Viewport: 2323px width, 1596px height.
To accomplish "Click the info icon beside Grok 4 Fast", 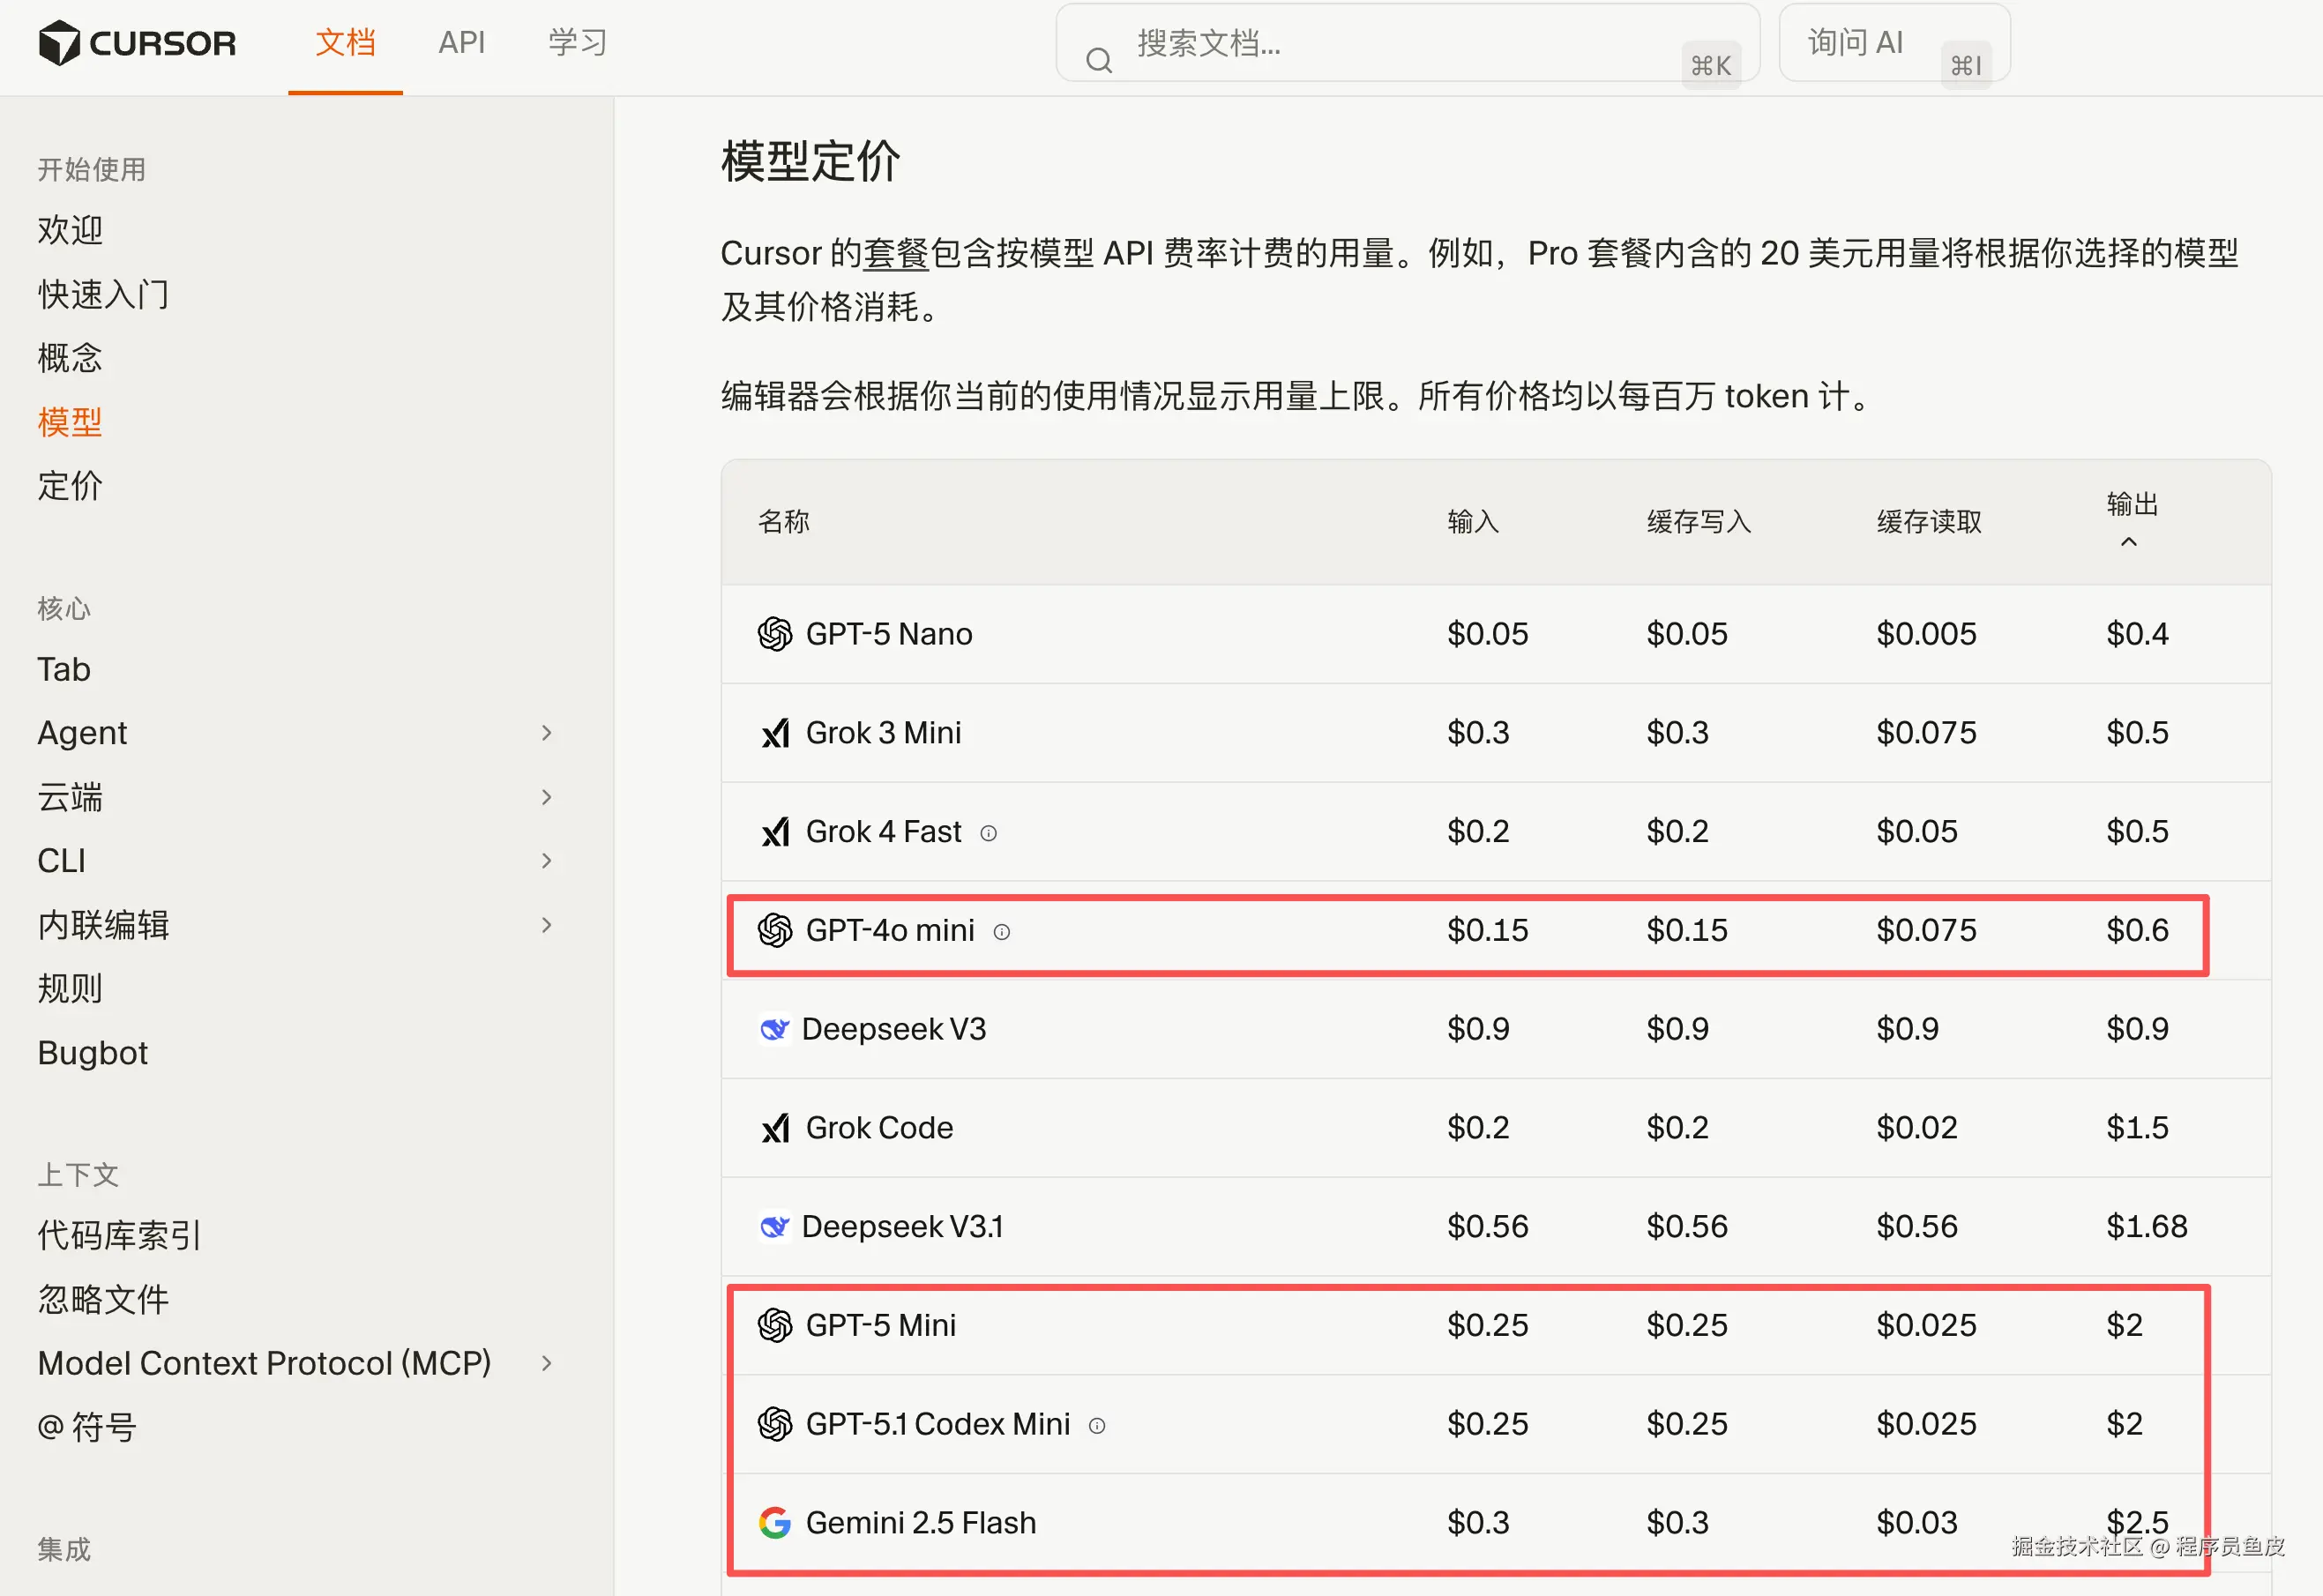I will 988,833.
